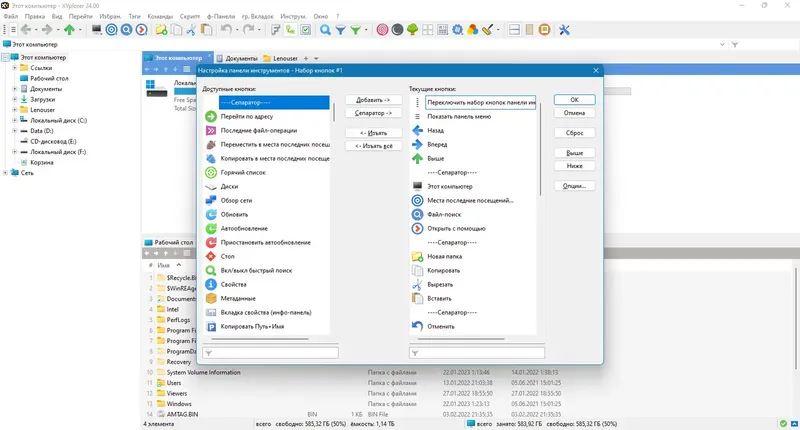The height and width of the screenshot is (430, 800).
Task: Switch to the 'Документы' tab
Action: pos(237,59)
